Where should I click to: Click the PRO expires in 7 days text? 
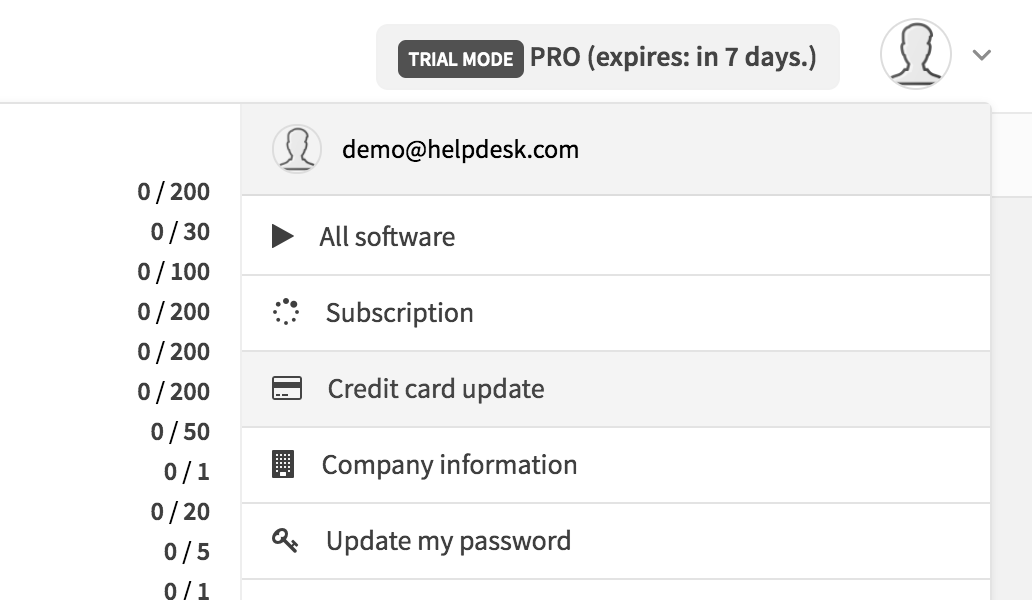click(x=673, y=57)
